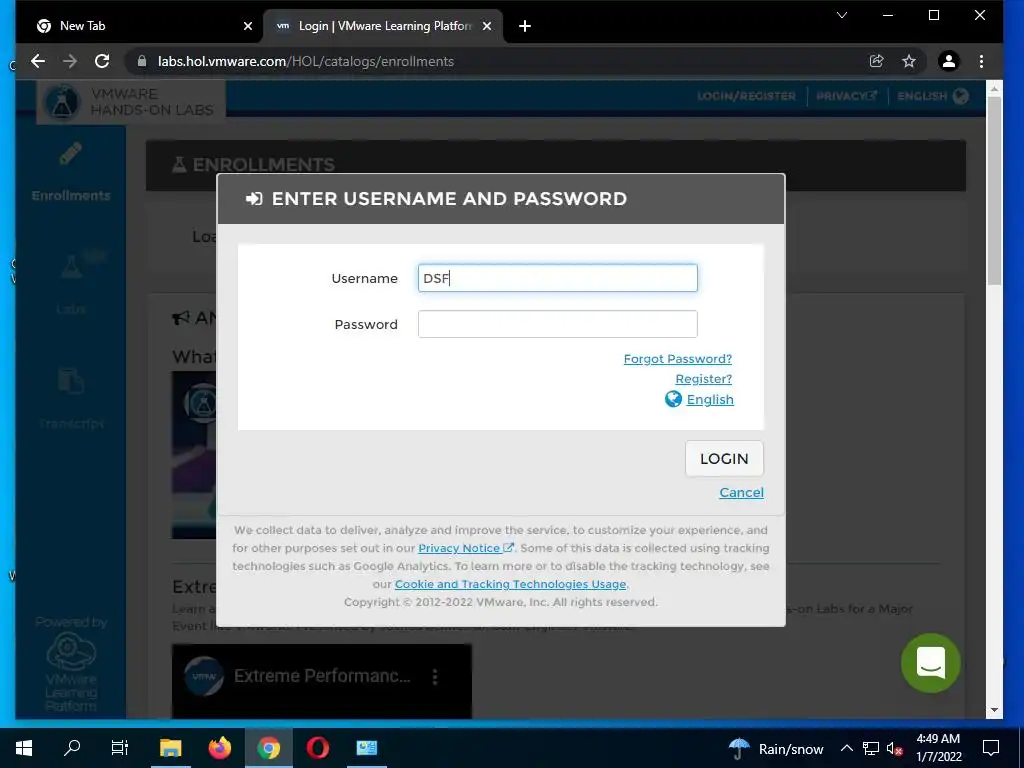The height and width of the screenshot is (768, 1024).
Task: Click the muted volume tray icon
Action: point(894,749)
